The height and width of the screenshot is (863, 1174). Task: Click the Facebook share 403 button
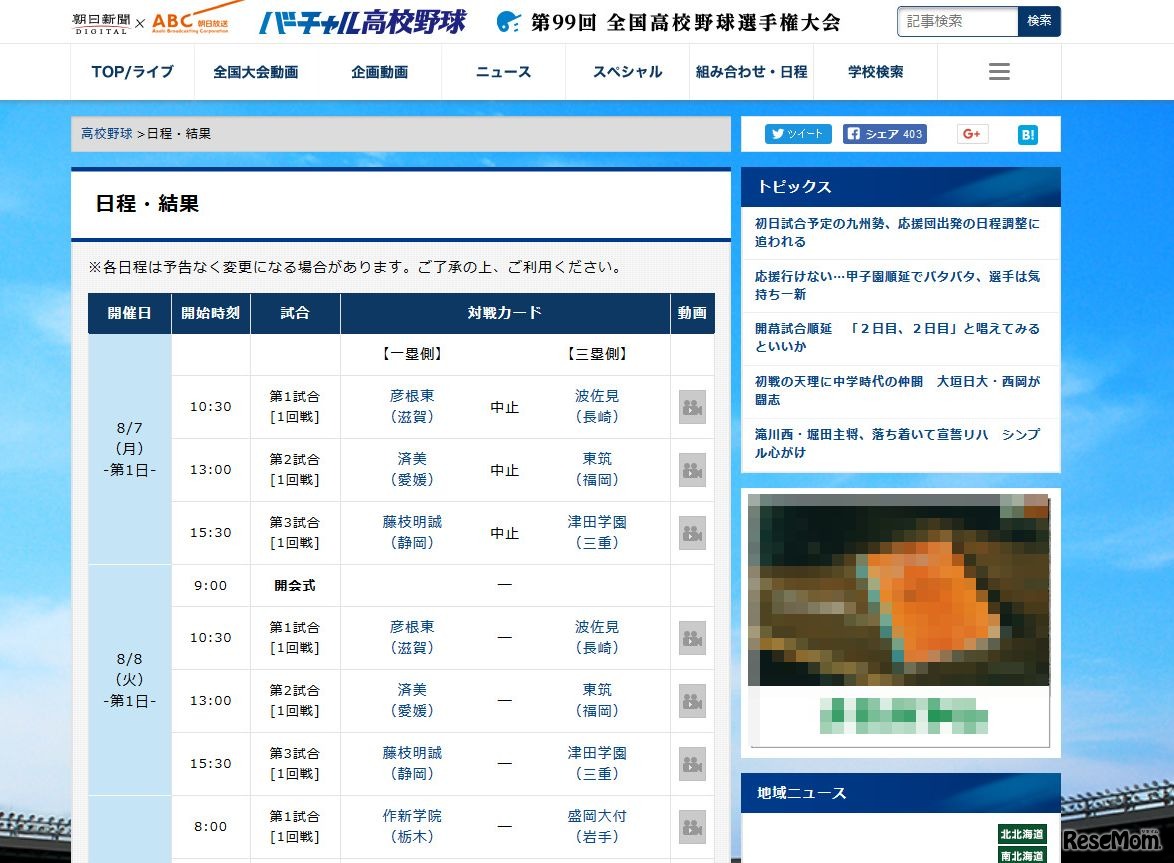(885, 134)
